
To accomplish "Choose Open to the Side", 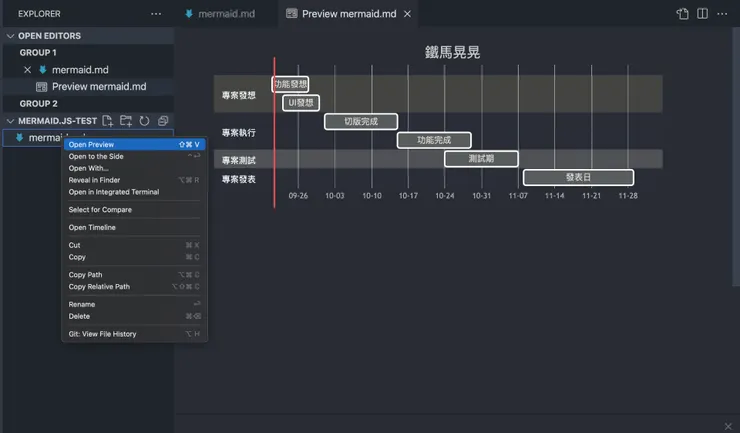I will [x=135, y=156].
